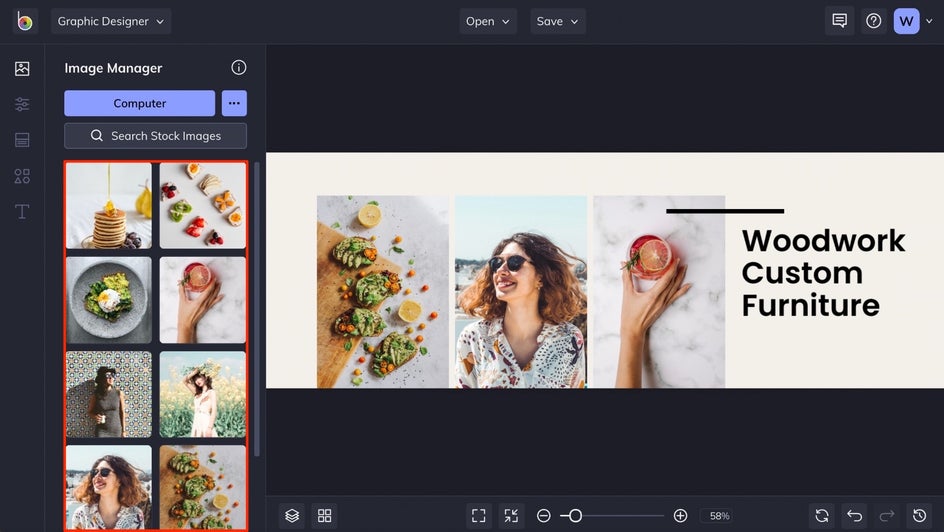Expand the account menu arrow

[x=929, y=21]
